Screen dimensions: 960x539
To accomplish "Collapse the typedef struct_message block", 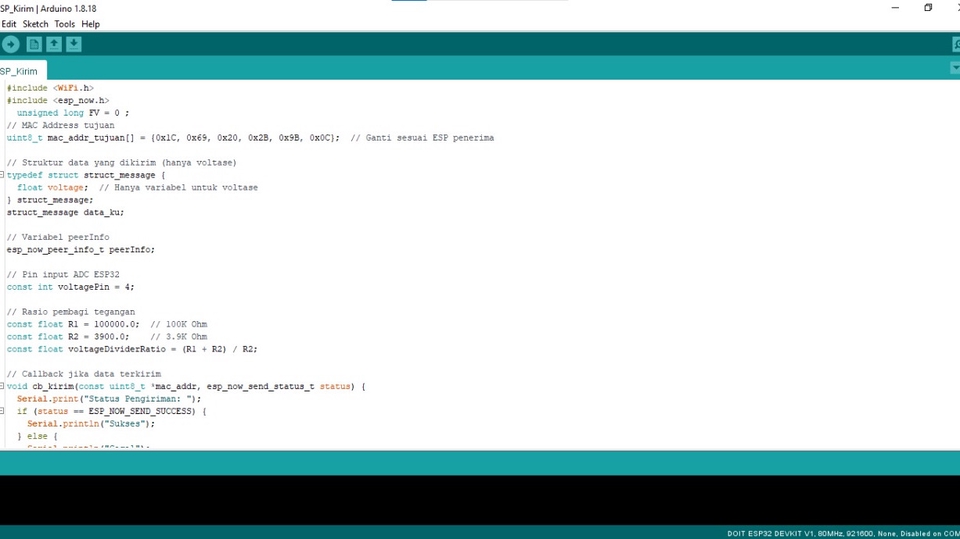I will [x=3, y=175].
